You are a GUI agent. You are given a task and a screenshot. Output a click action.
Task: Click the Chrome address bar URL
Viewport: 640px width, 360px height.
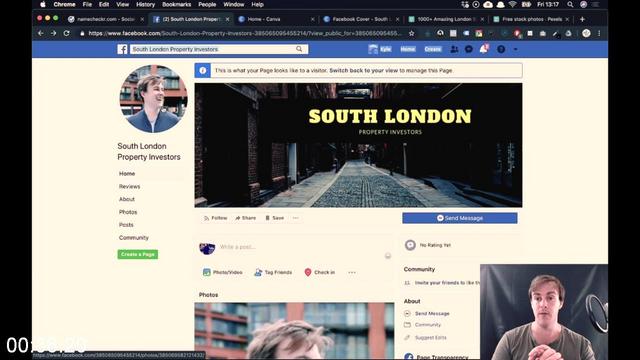[245, 33]
